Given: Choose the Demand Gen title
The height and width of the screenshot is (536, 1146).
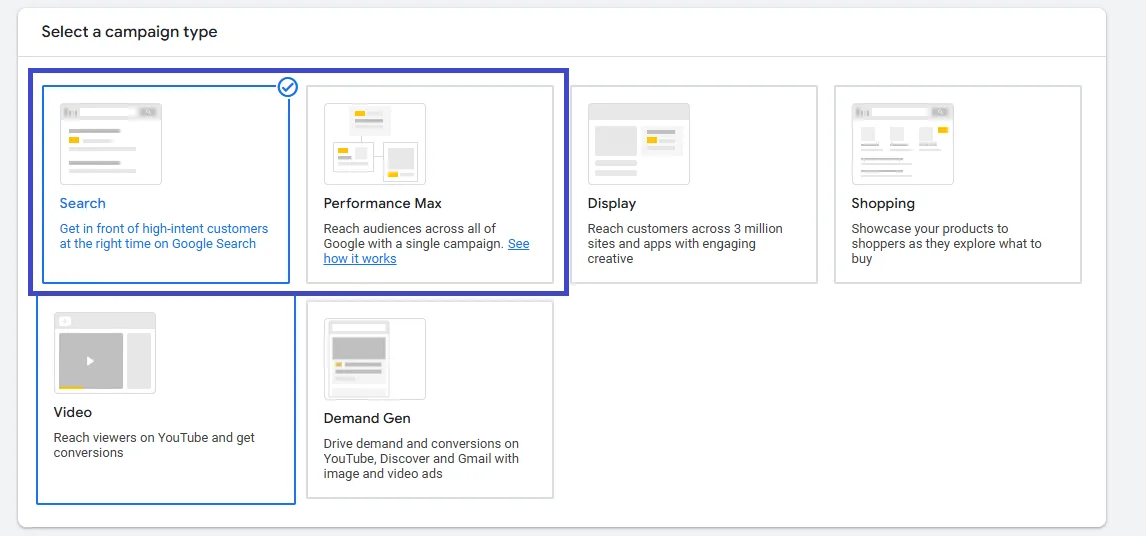Looking at the screenshot, I should click(x=367, y=418).
